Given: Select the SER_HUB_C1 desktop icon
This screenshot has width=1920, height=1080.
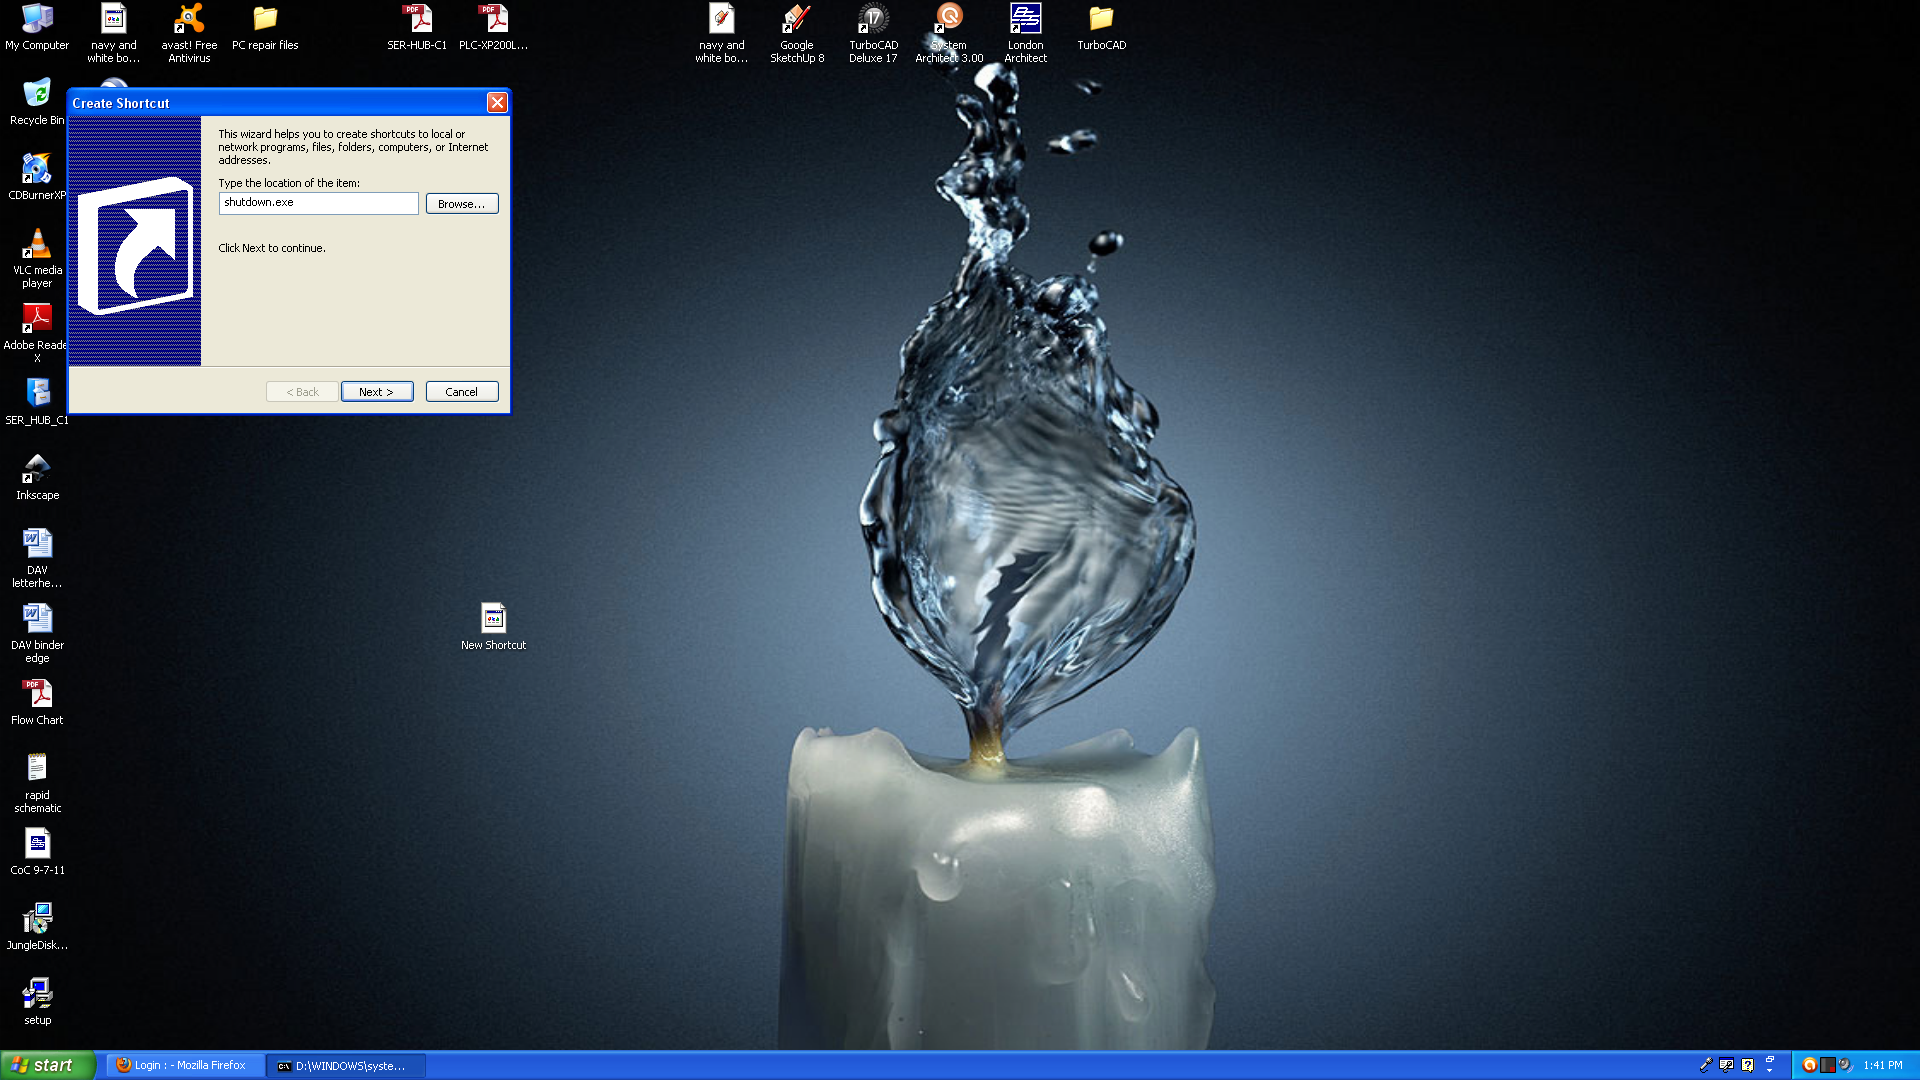Looking at the screenshot, I should click(37, 402).
